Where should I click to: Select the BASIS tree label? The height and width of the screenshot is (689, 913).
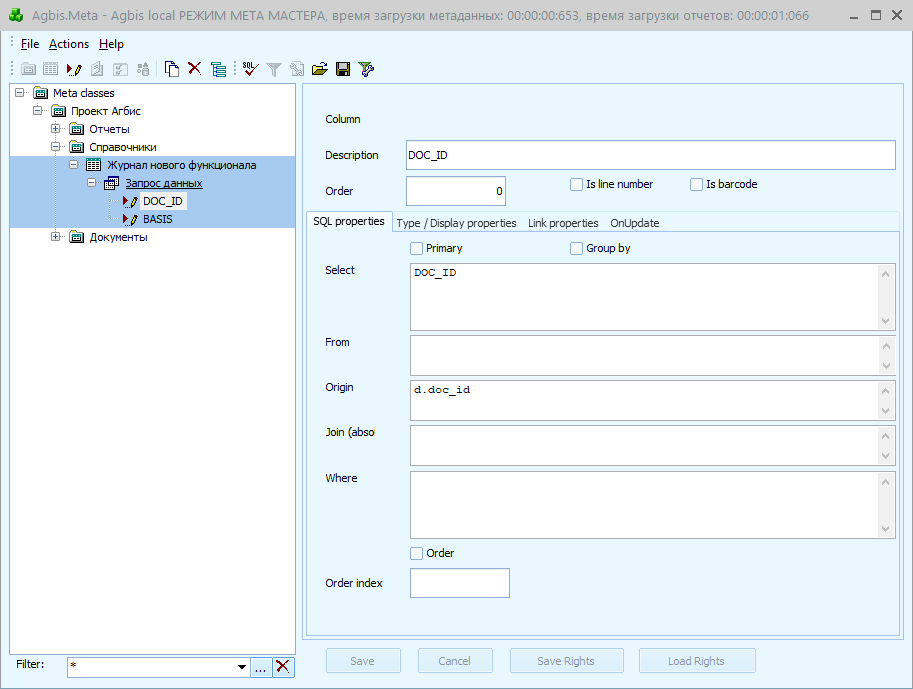pyautogui.click(x=158, y=220)
